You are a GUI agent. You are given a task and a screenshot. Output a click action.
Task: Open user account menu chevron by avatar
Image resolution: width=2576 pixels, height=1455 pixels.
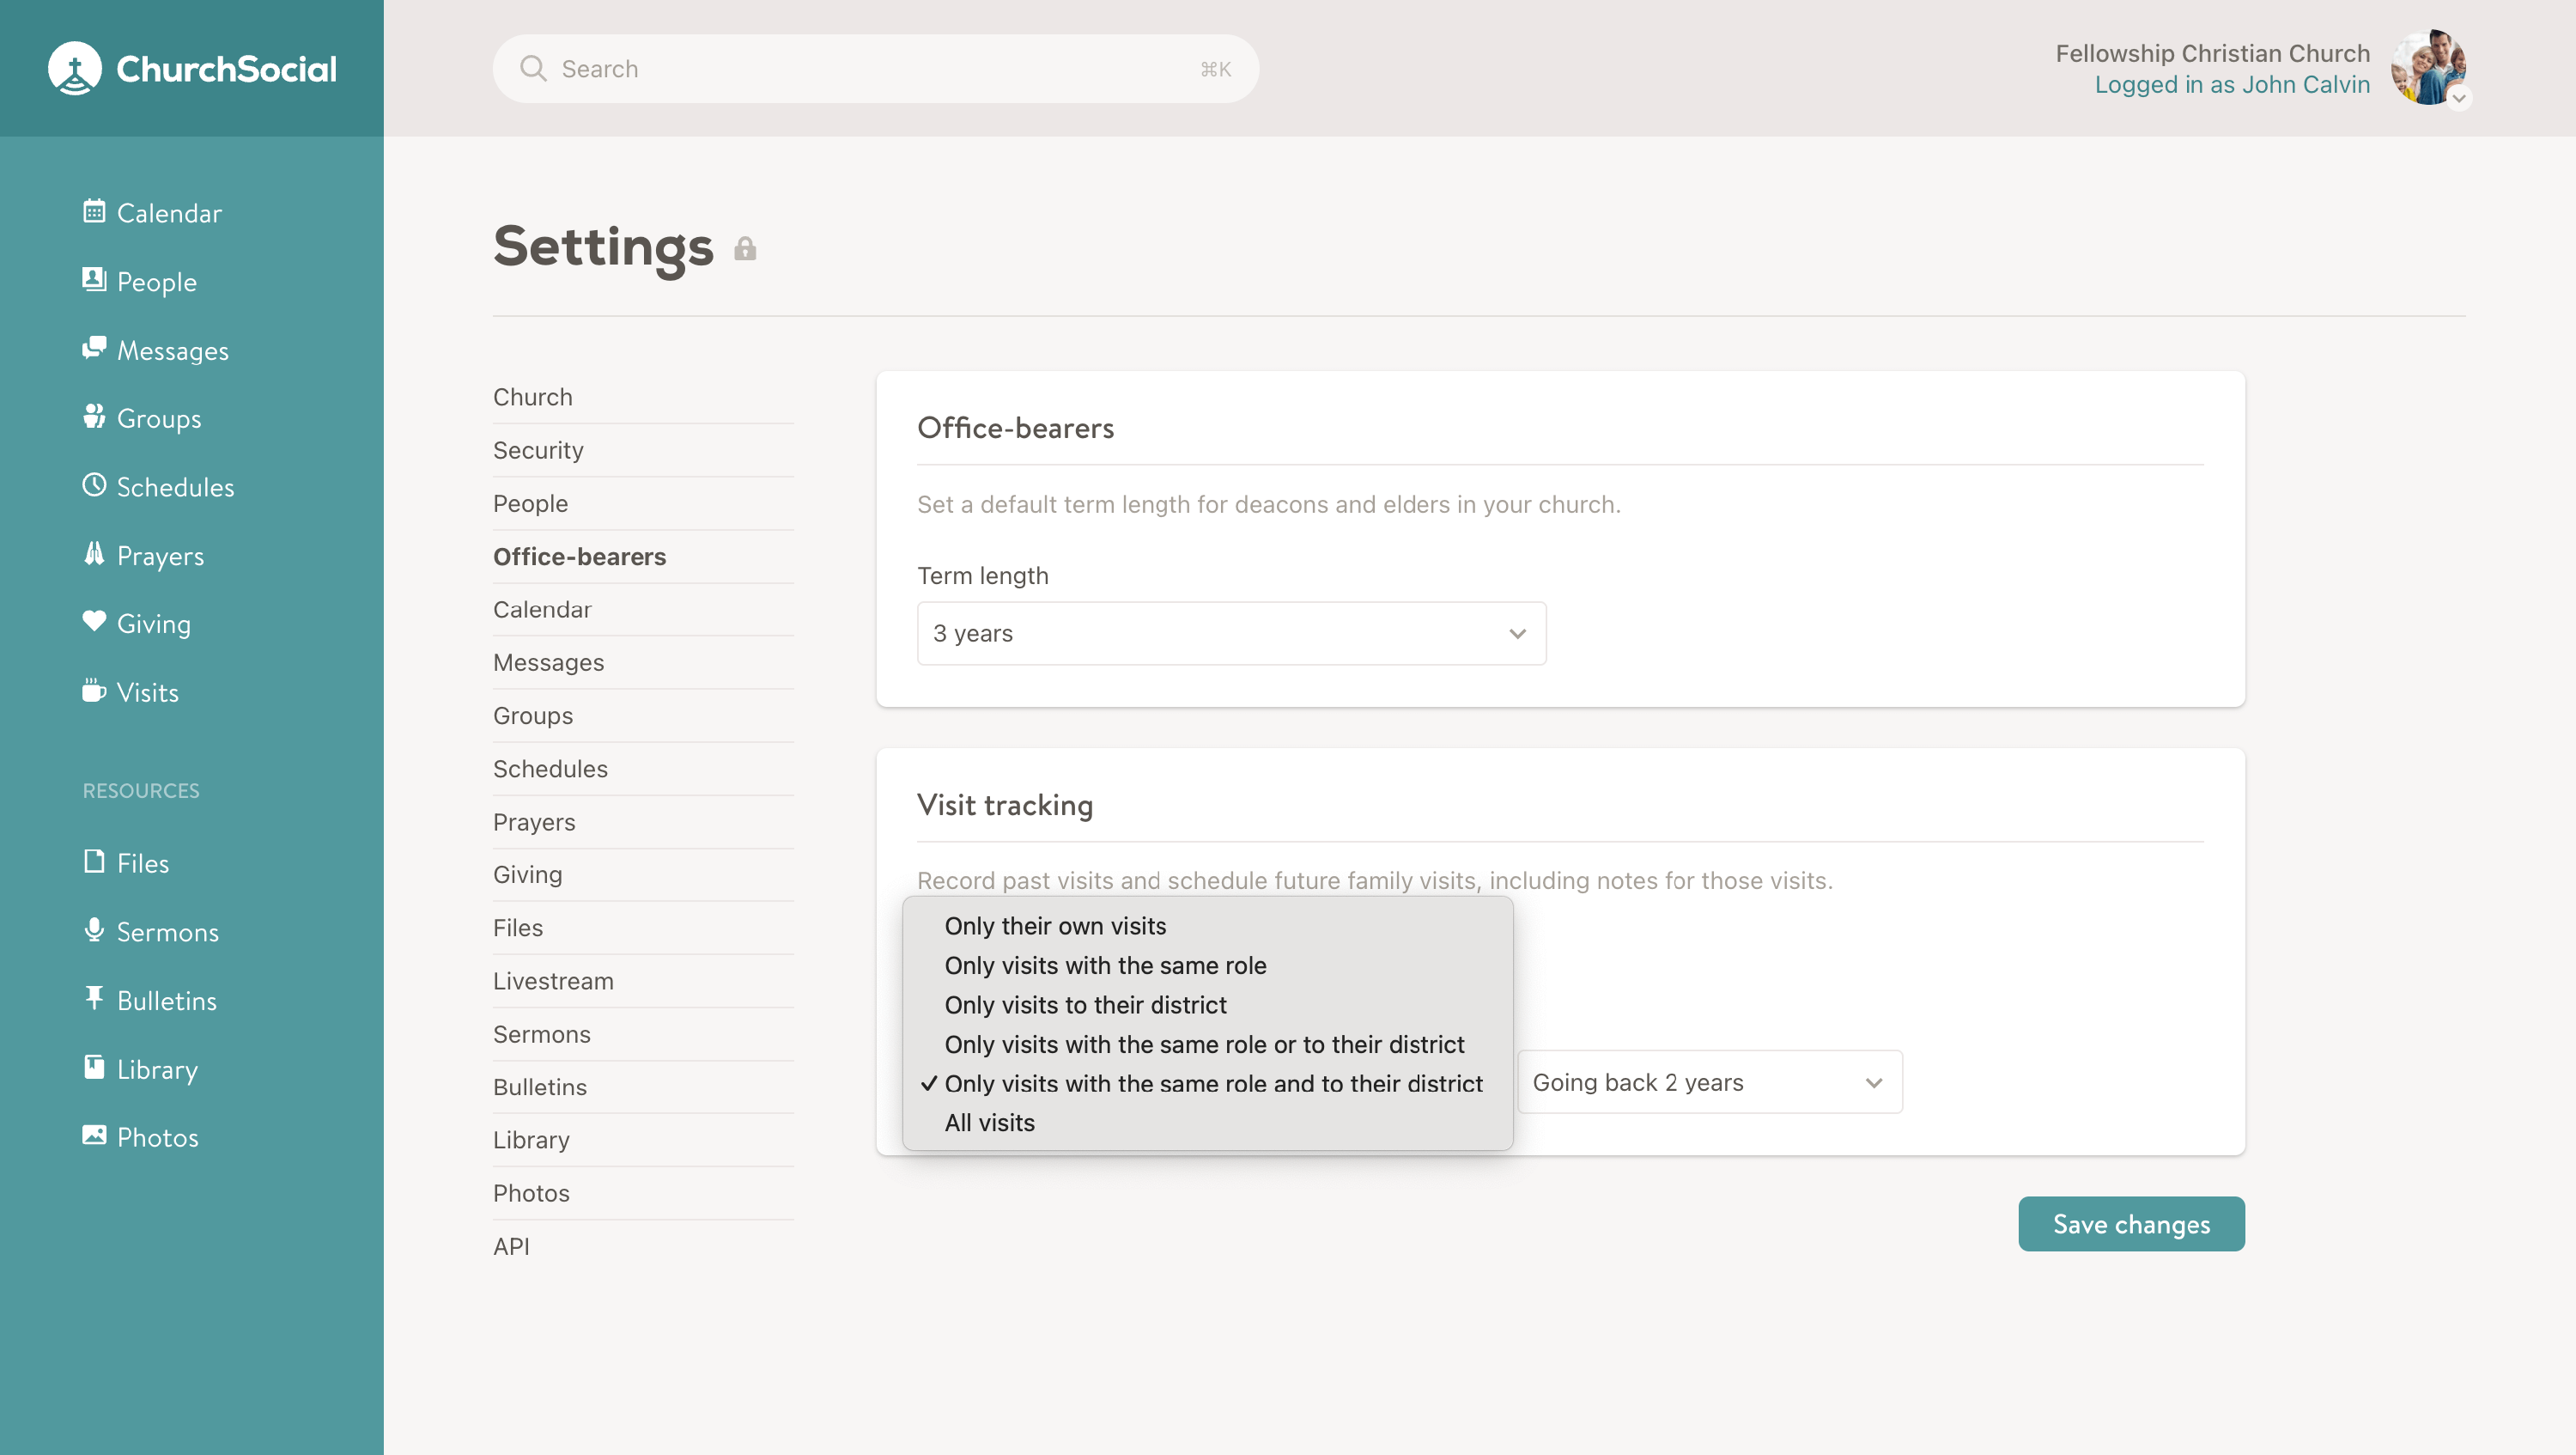pos(2458,98)
